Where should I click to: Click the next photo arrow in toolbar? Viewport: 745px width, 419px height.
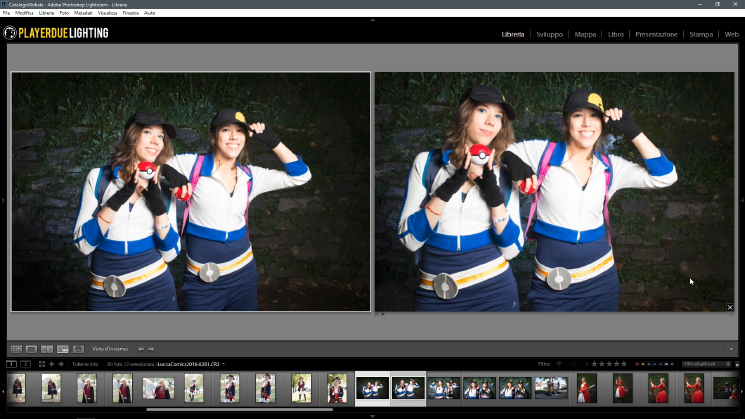click(x=151, y=349)
